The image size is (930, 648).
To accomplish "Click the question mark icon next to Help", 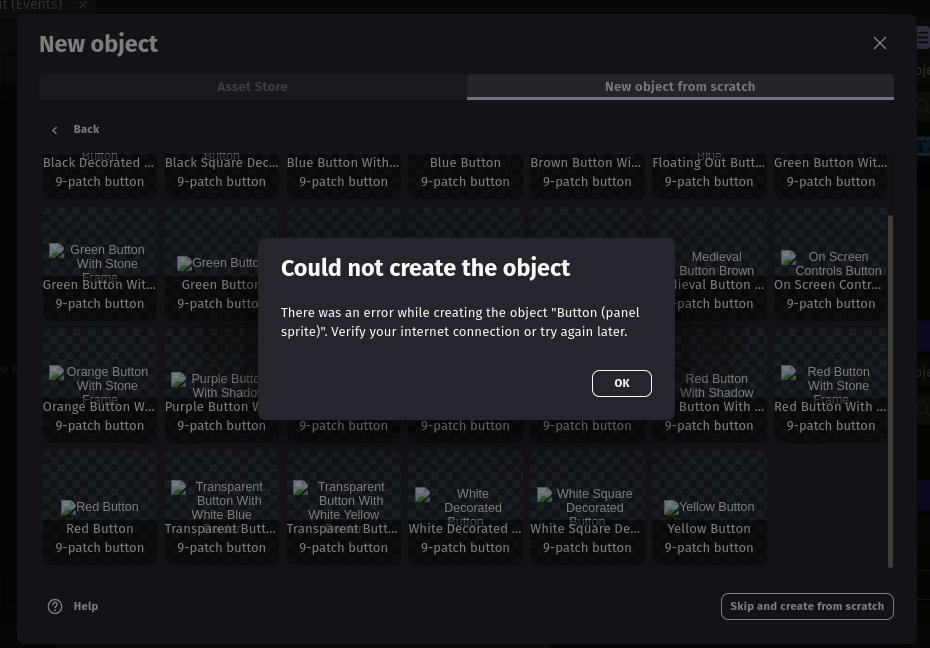I will tap(55, 606).
